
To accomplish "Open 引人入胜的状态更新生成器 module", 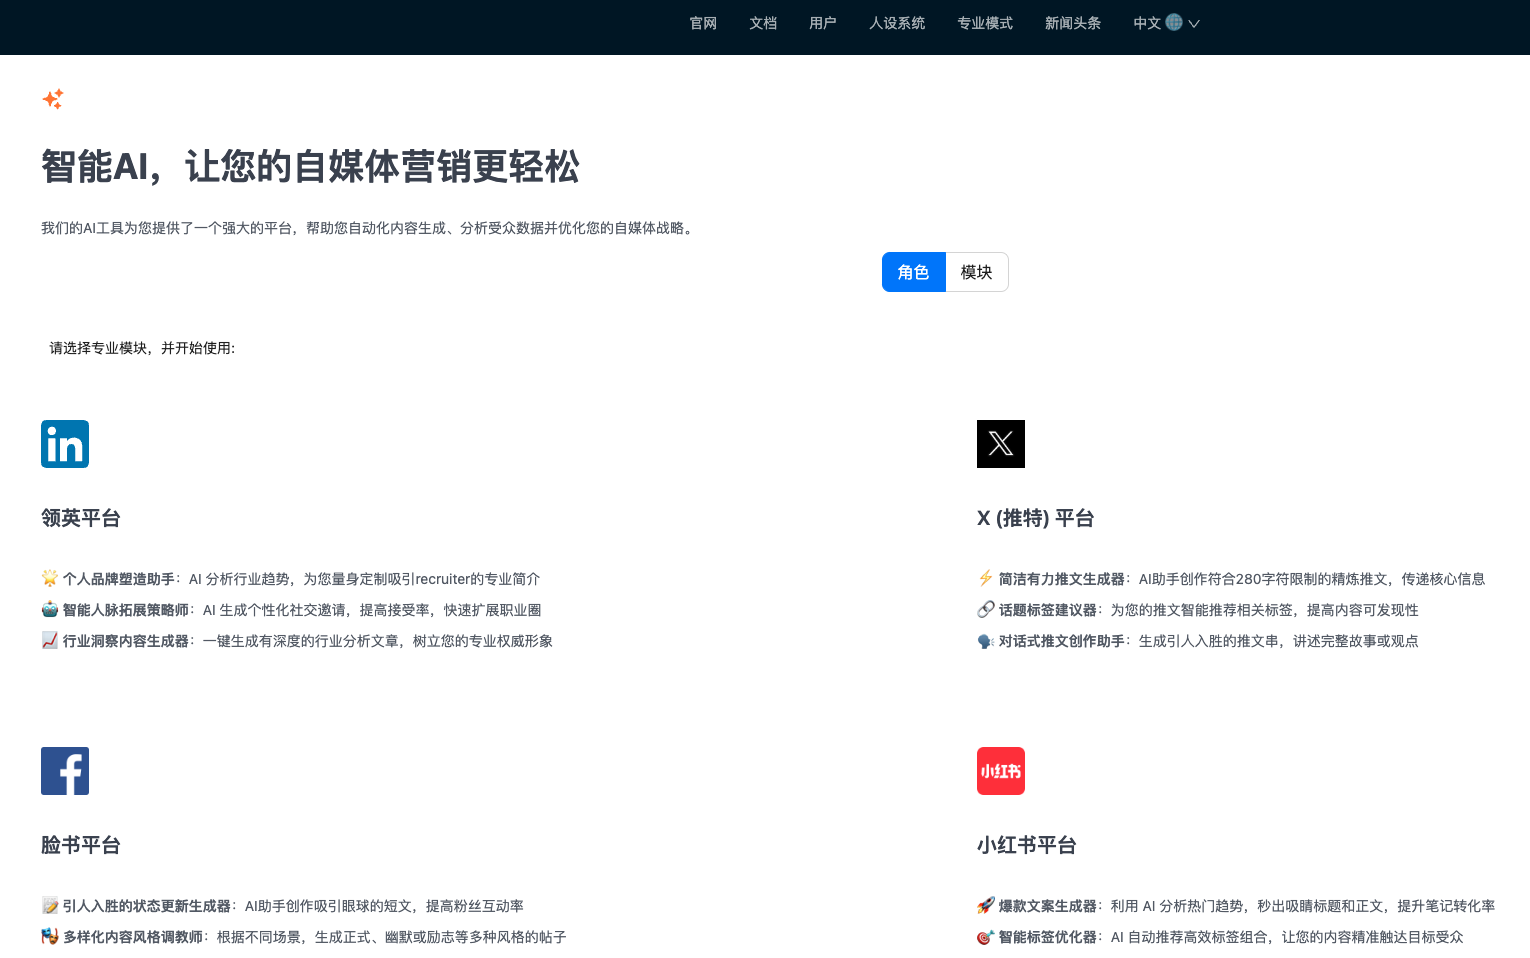I will coord(147,906).
